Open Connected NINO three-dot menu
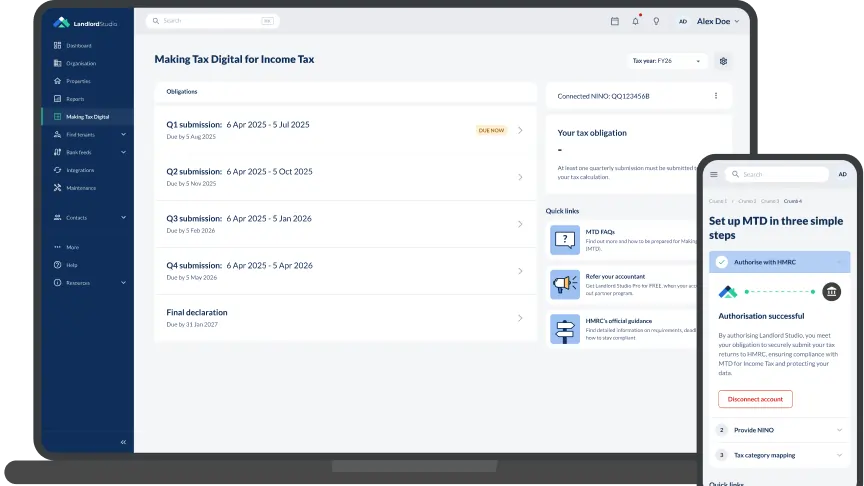The image size is (864, 486). (716, 96)
